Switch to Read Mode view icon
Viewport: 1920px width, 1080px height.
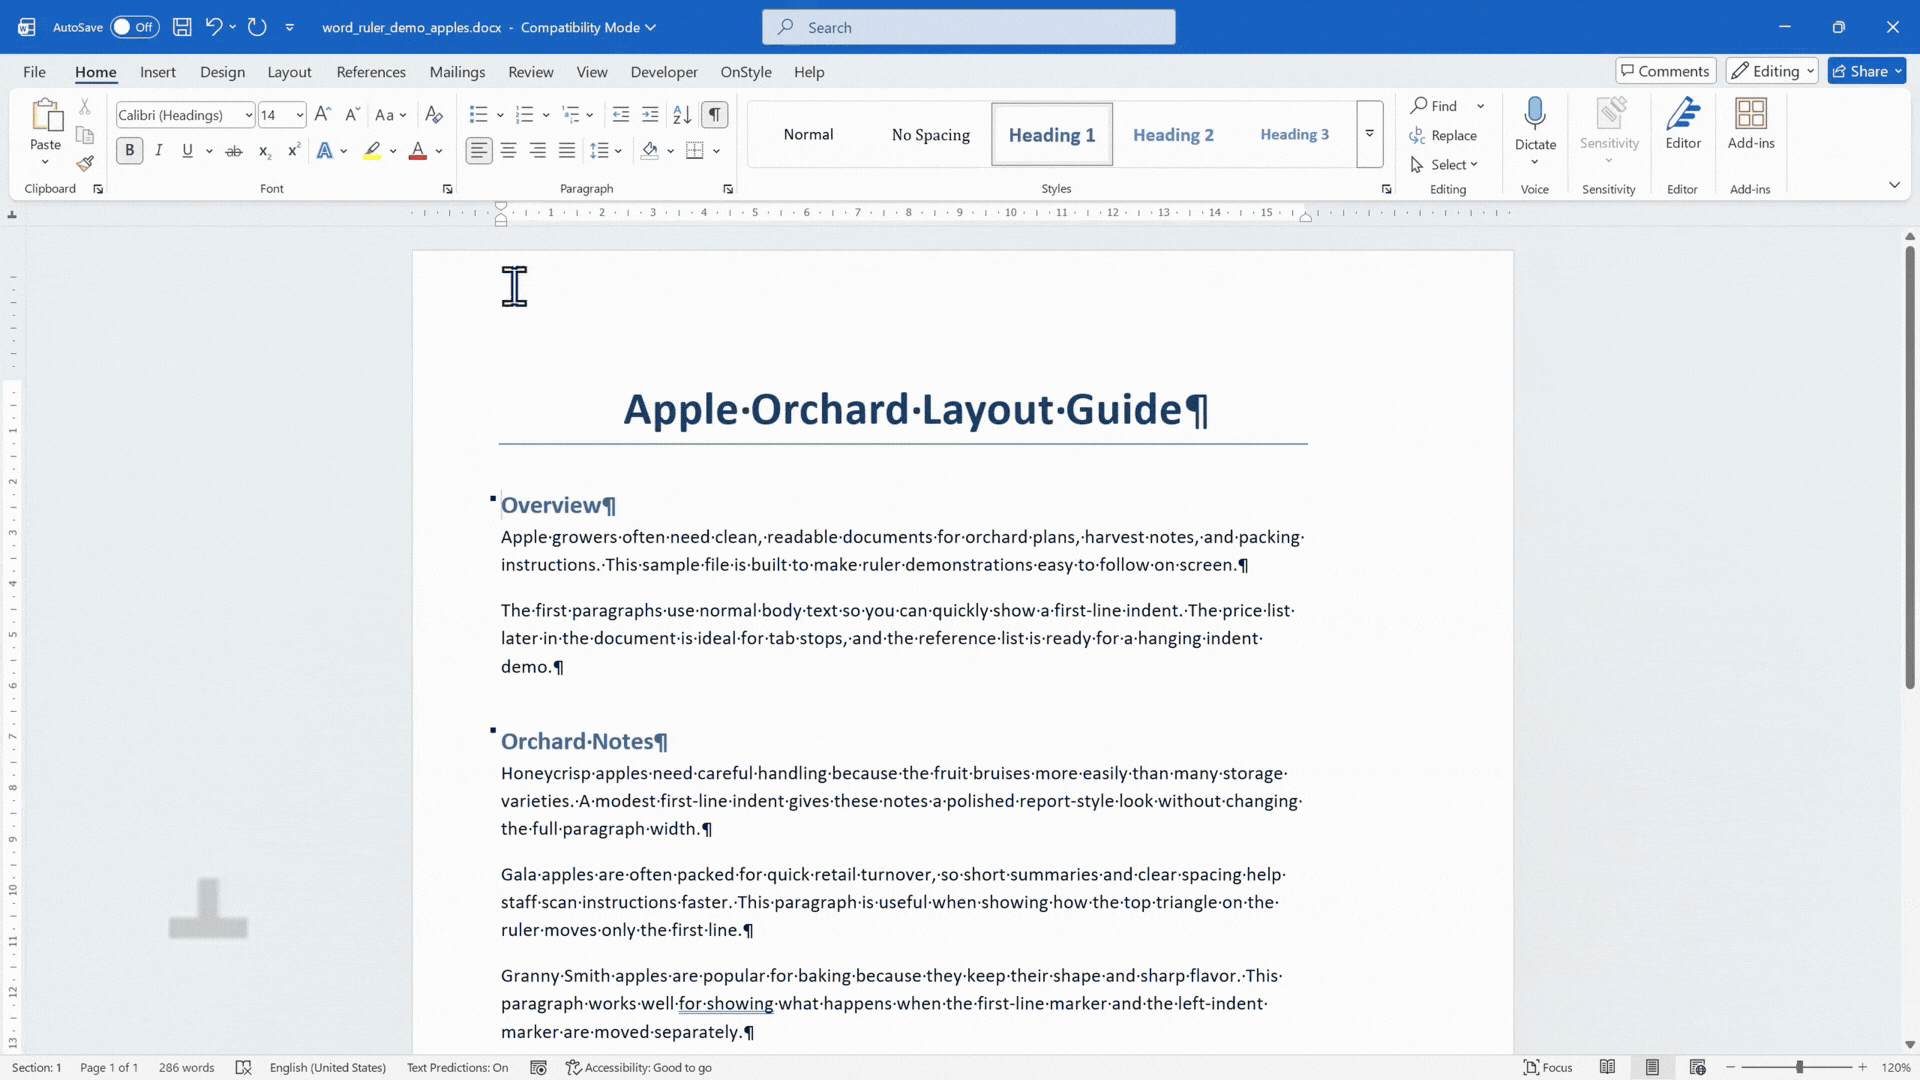coord(1607,1067)
